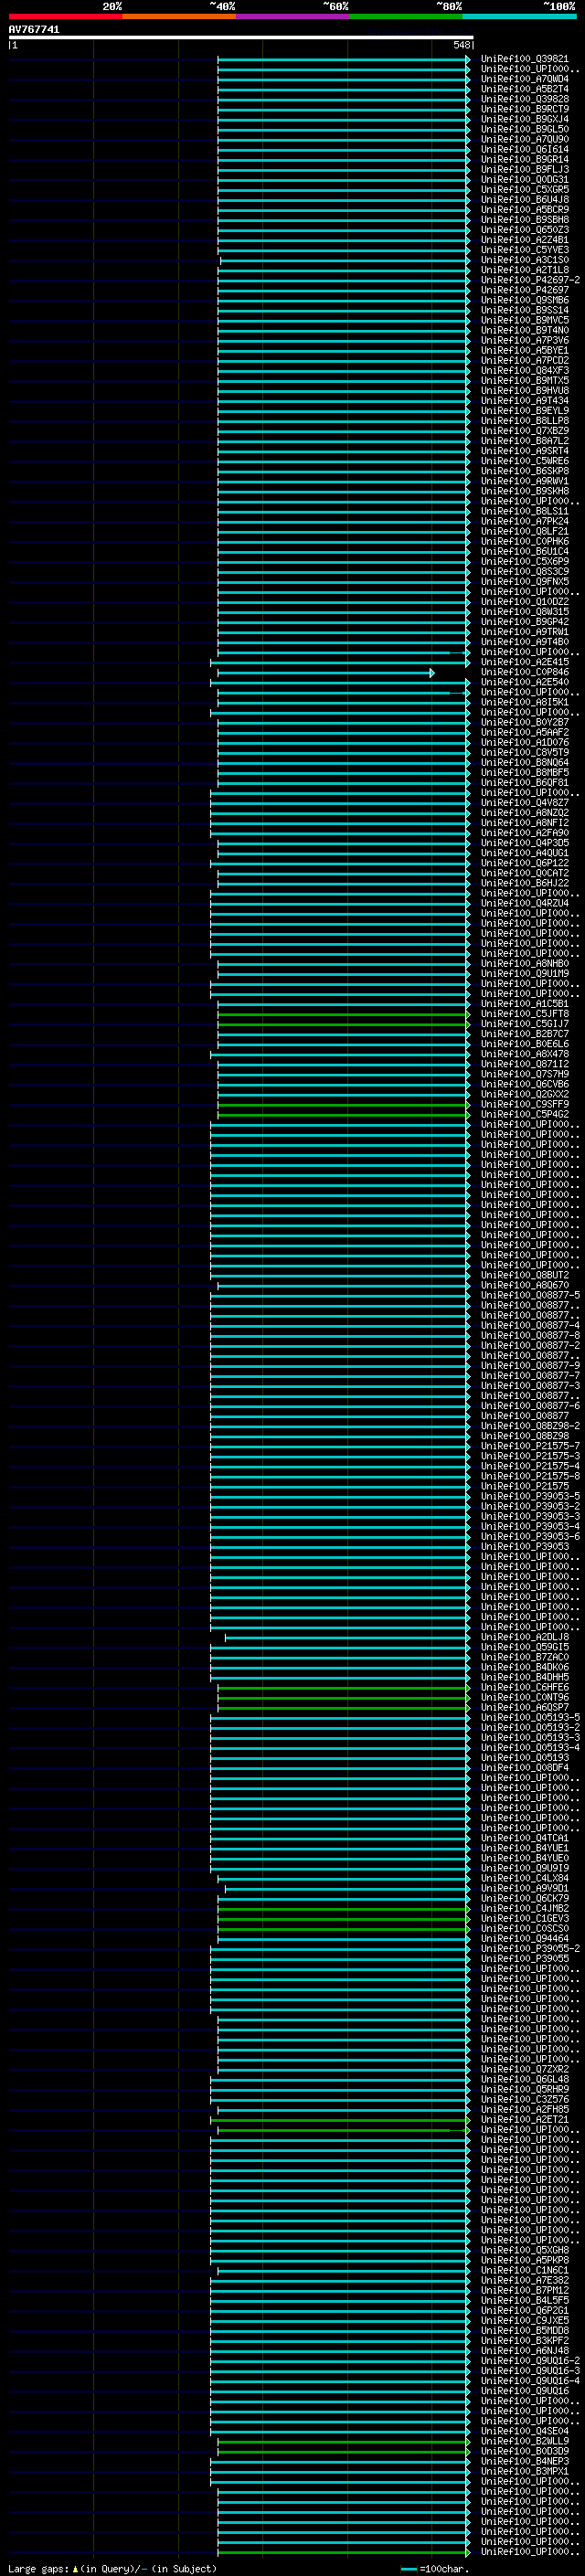
Task: Click the red 20% identity legend segment
Action: 65,16
